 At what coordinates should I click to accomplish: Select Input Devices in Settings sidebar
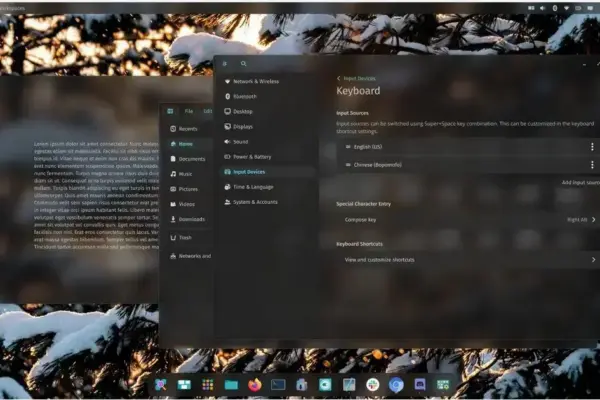click(267, 172)
